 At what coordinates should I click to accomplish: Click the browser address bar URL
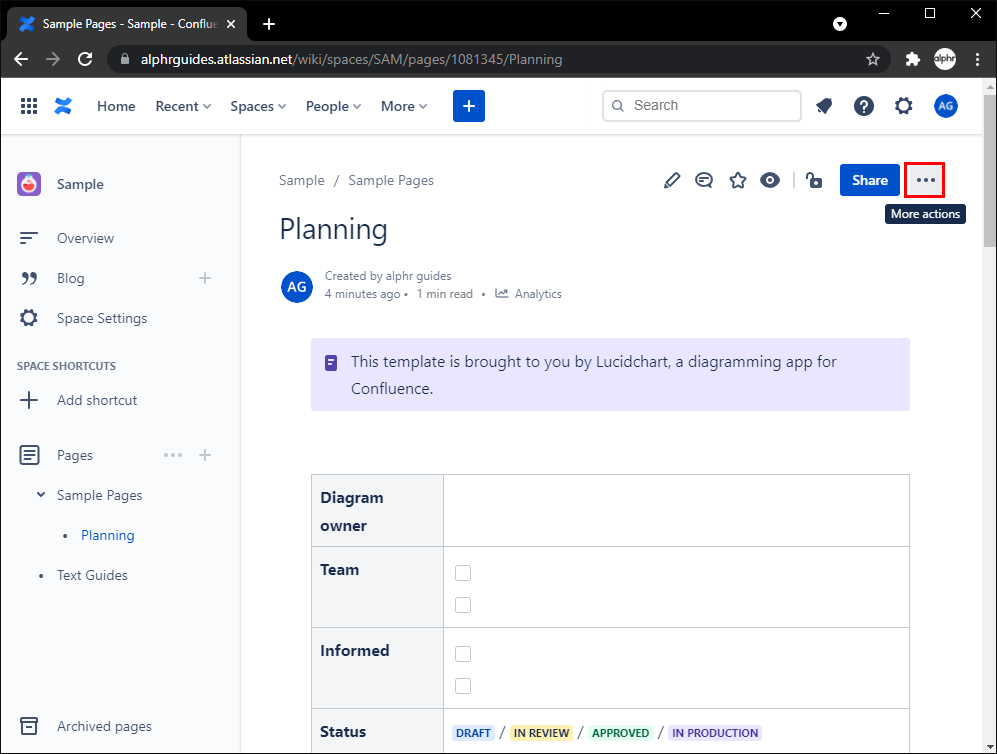(351, 59)
